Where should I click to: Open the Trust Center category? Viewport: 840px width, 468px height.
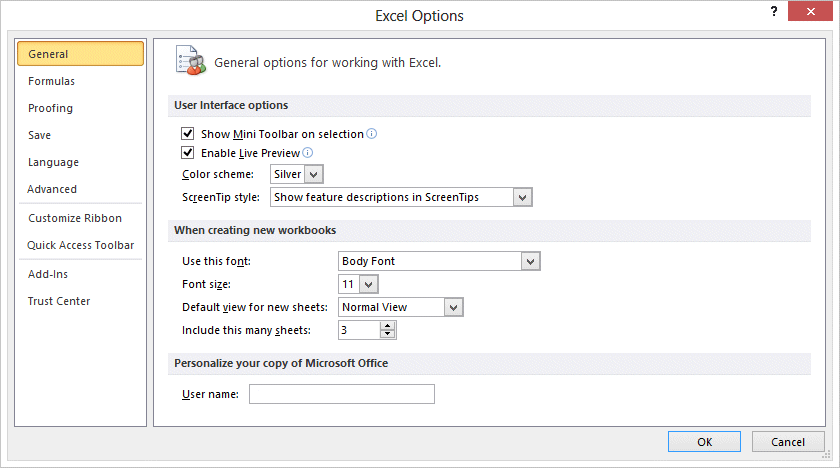click(80, 301)
